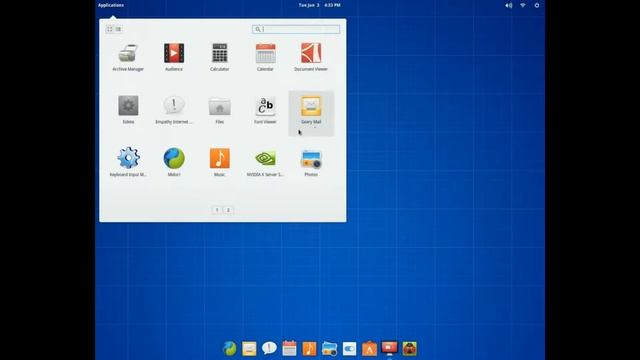Close the Applications menu in top panel
Screen dimensions: 640x360
pos(111,5)
